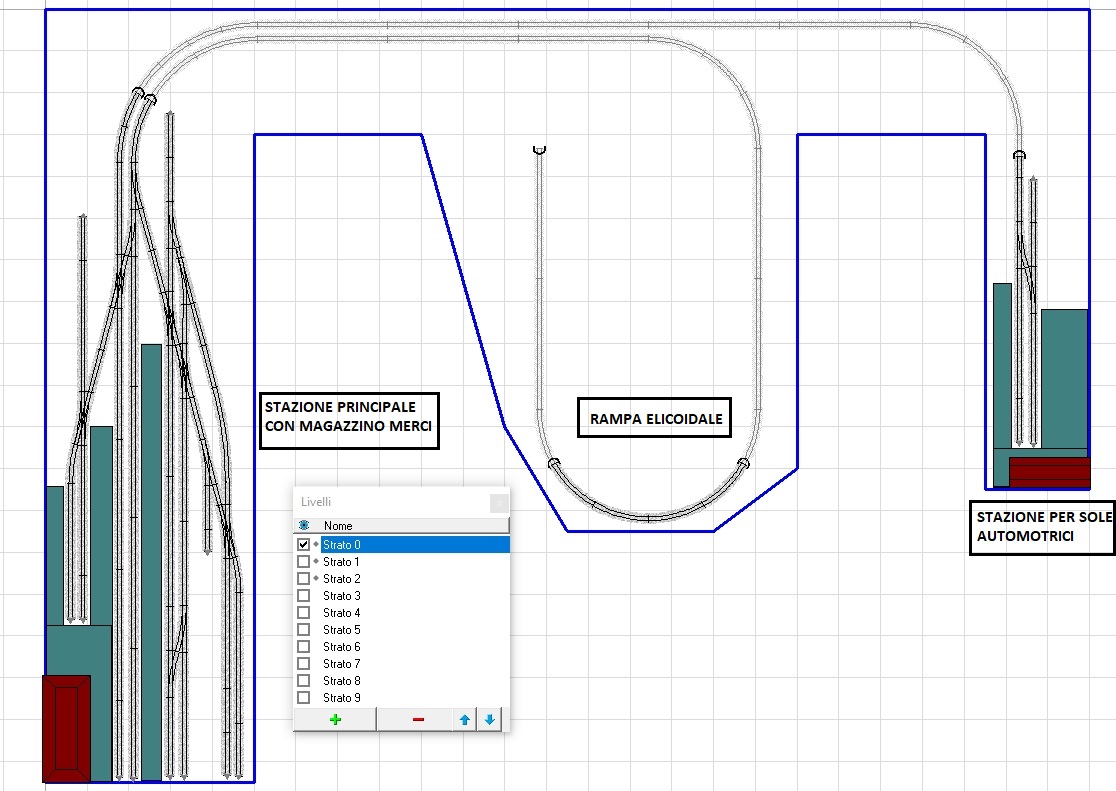Move layer up with blue up arrow
The height and width of the screenshot is (791, 1116).
[465, 720]
